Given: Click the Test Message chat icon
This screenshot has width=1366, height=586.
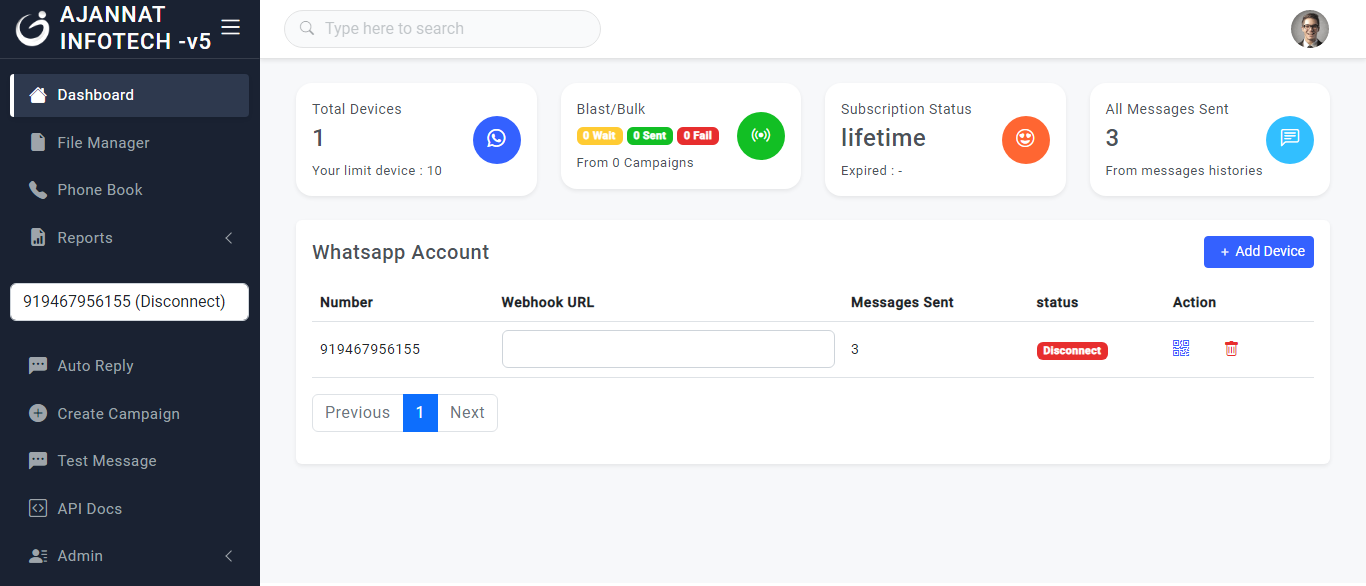Looking at the screenshot, I should [x=38, y=460].
